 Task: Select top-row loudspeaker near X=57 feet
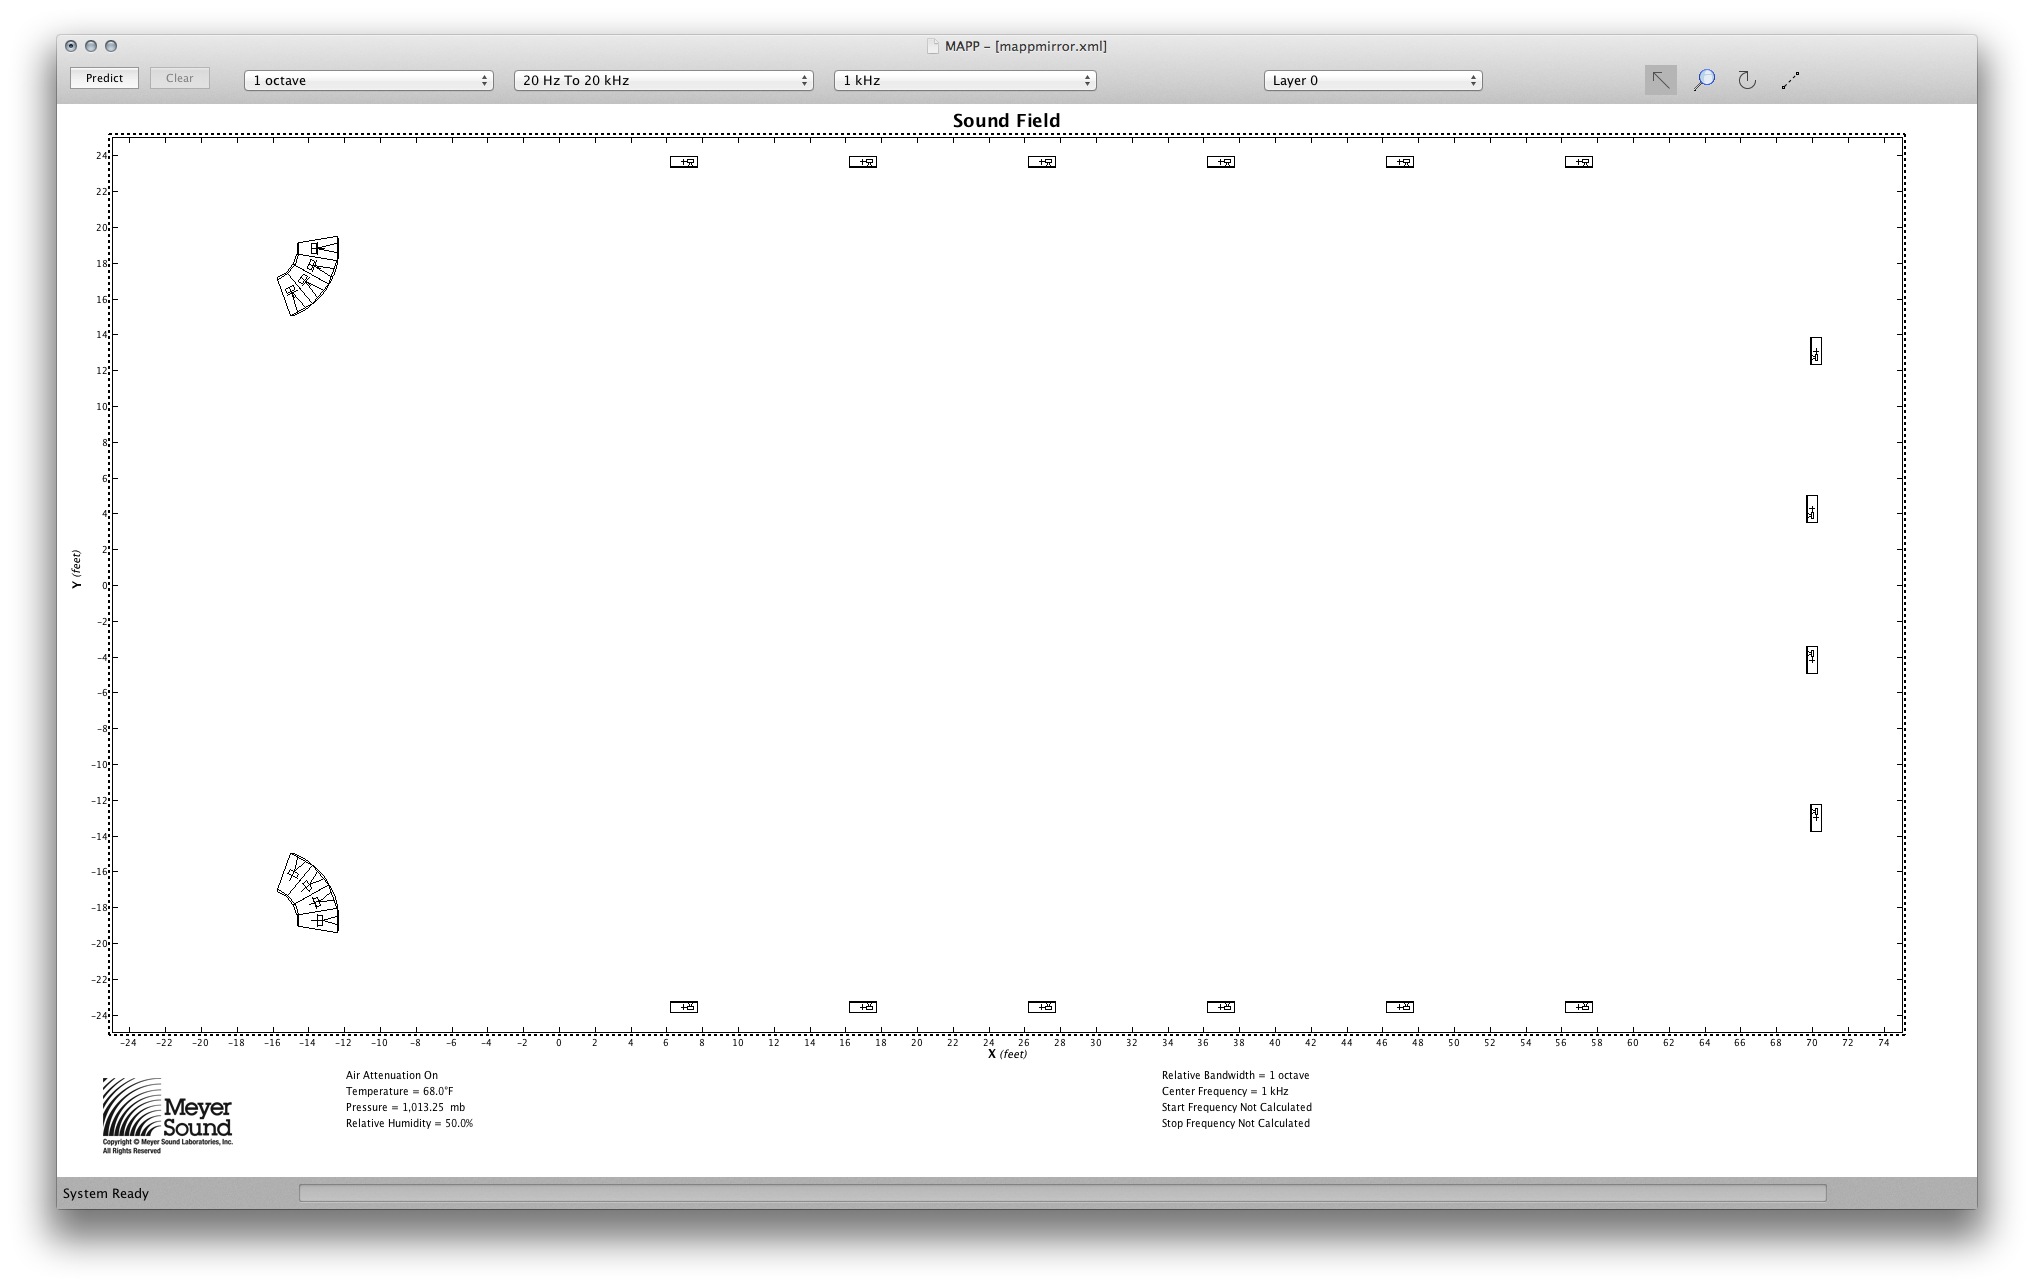click(x=1579, y=162)
